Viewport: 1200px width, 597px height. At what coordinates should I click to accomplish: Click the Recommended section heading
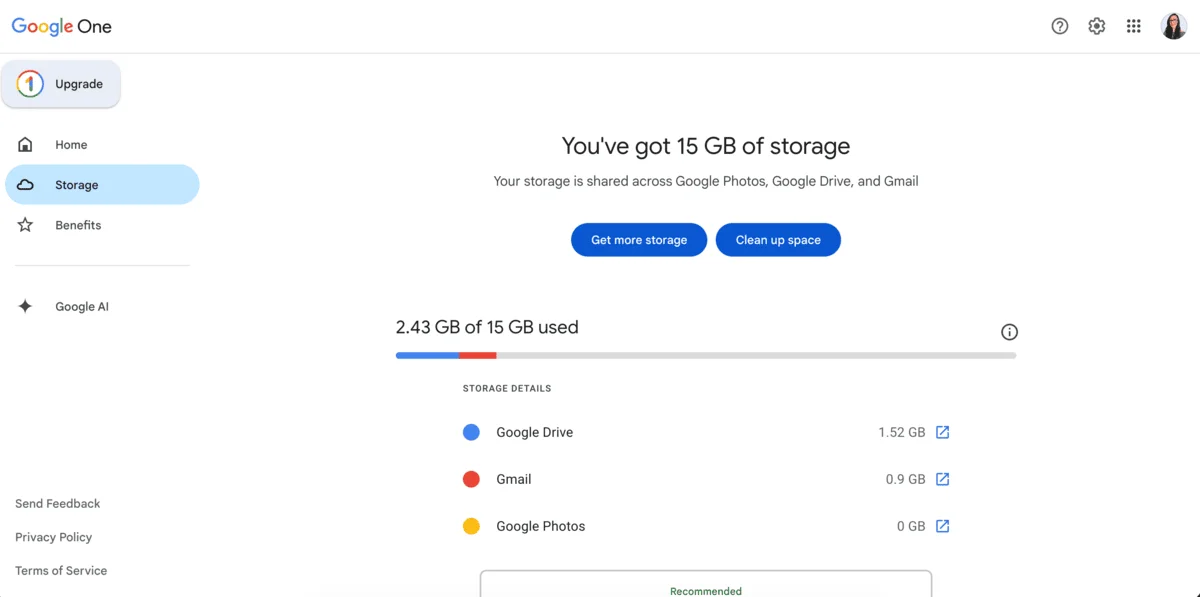pos(705,590)
